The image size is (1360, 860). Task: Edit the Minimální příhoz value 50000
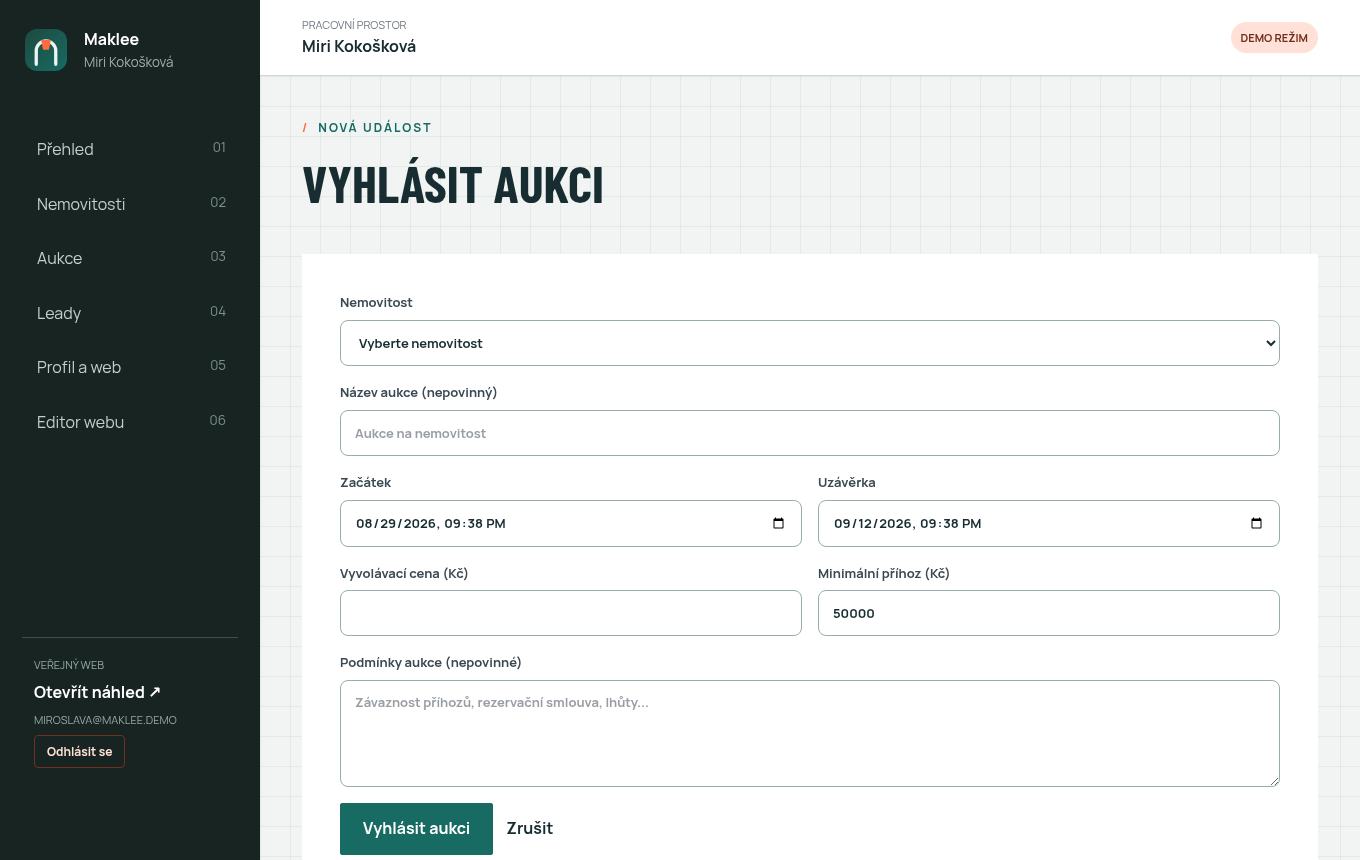coord(1049,613)
